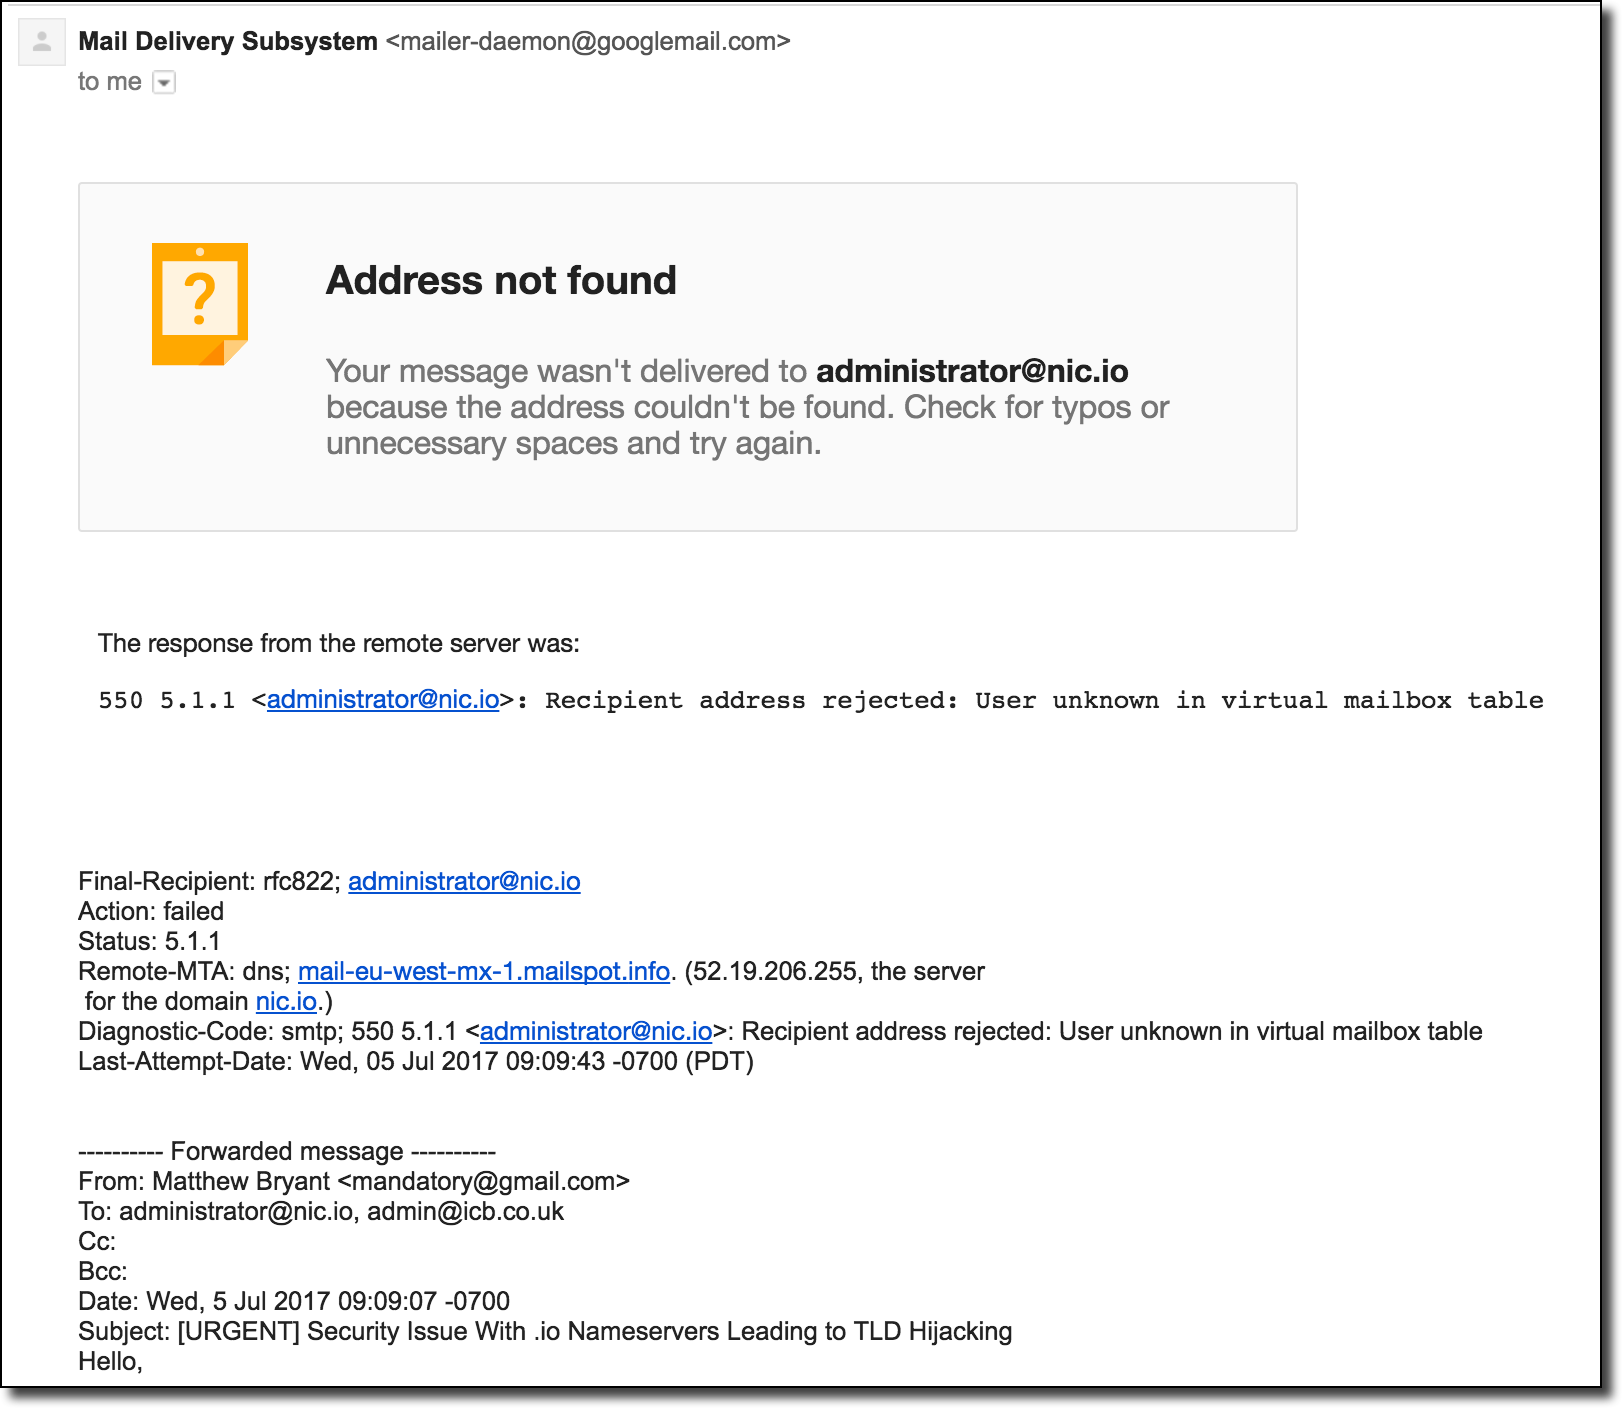Viewport: 1622px width, 1408px height.
Task: Click the orange question mark note icon
Action: [x=200, y=304]
